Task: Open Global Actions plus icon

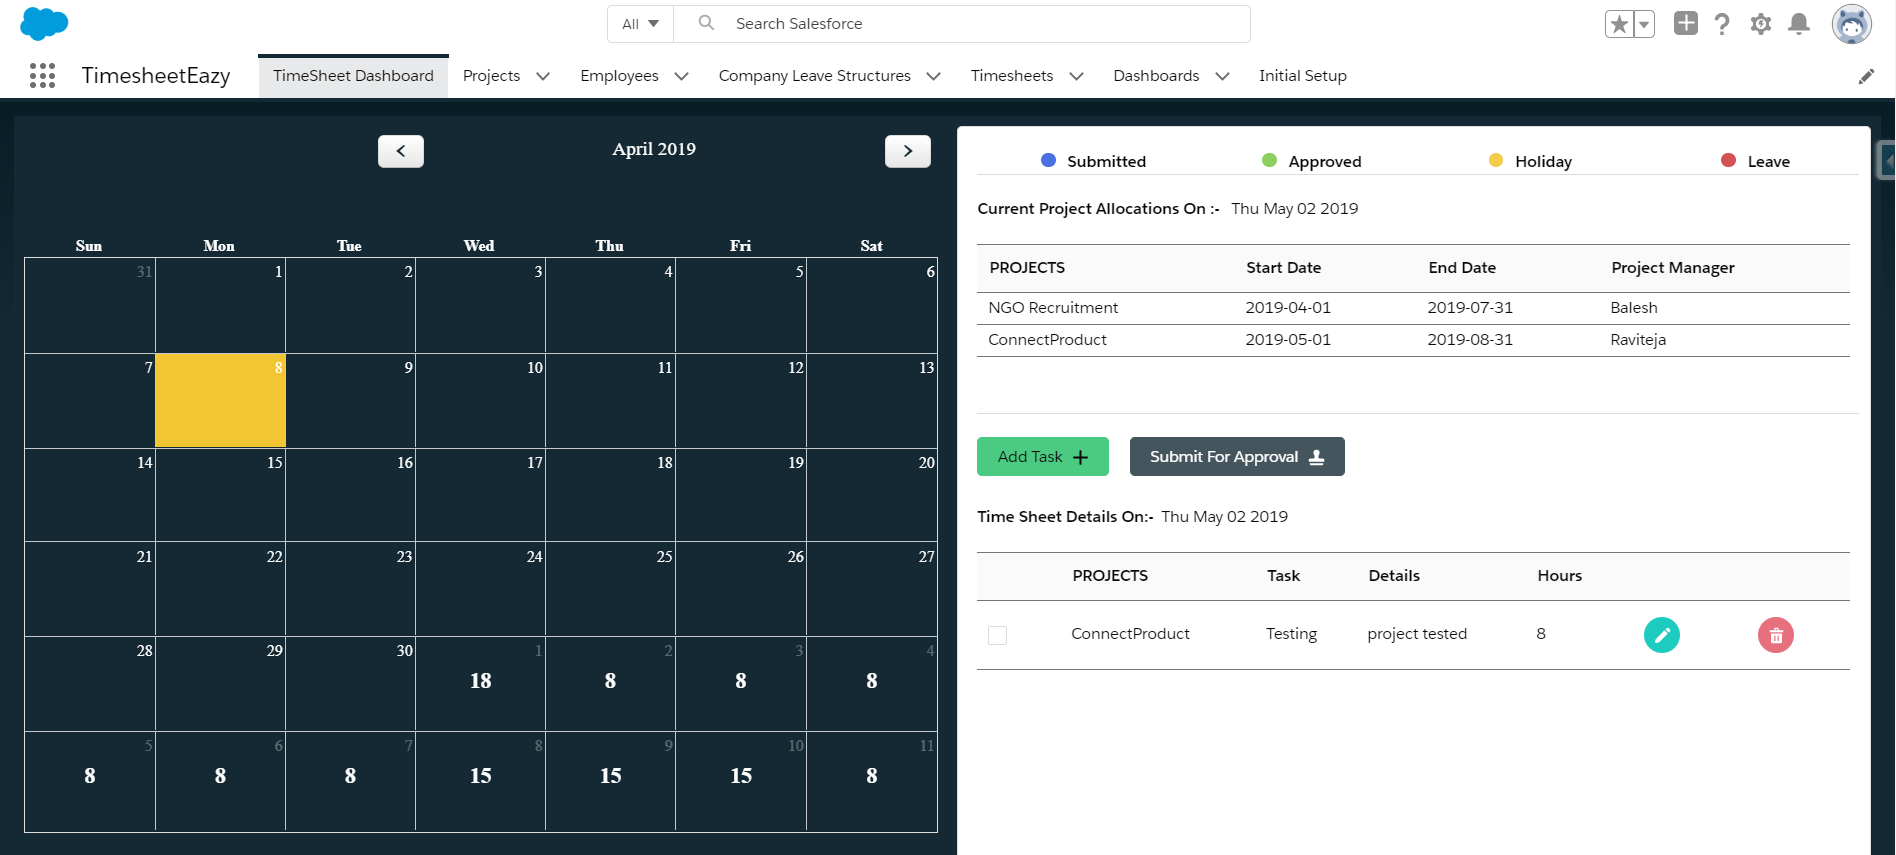Action: click(1686, 23)
